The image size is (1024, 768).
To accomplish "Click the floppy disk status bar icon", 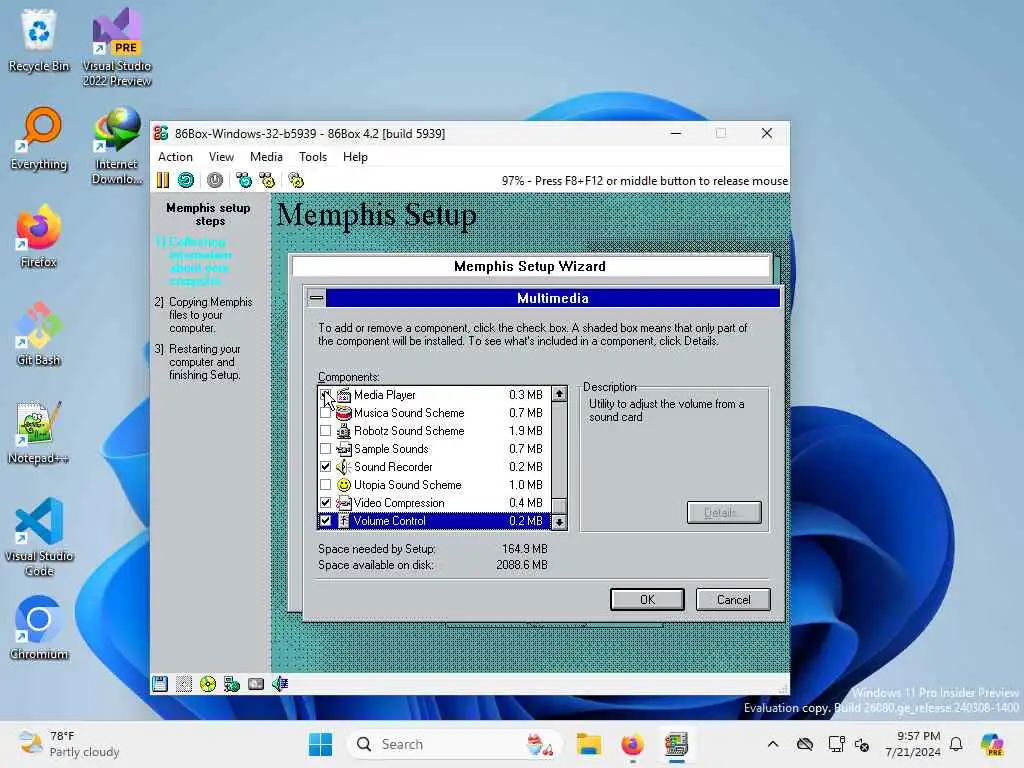I will tap(160, 684).
